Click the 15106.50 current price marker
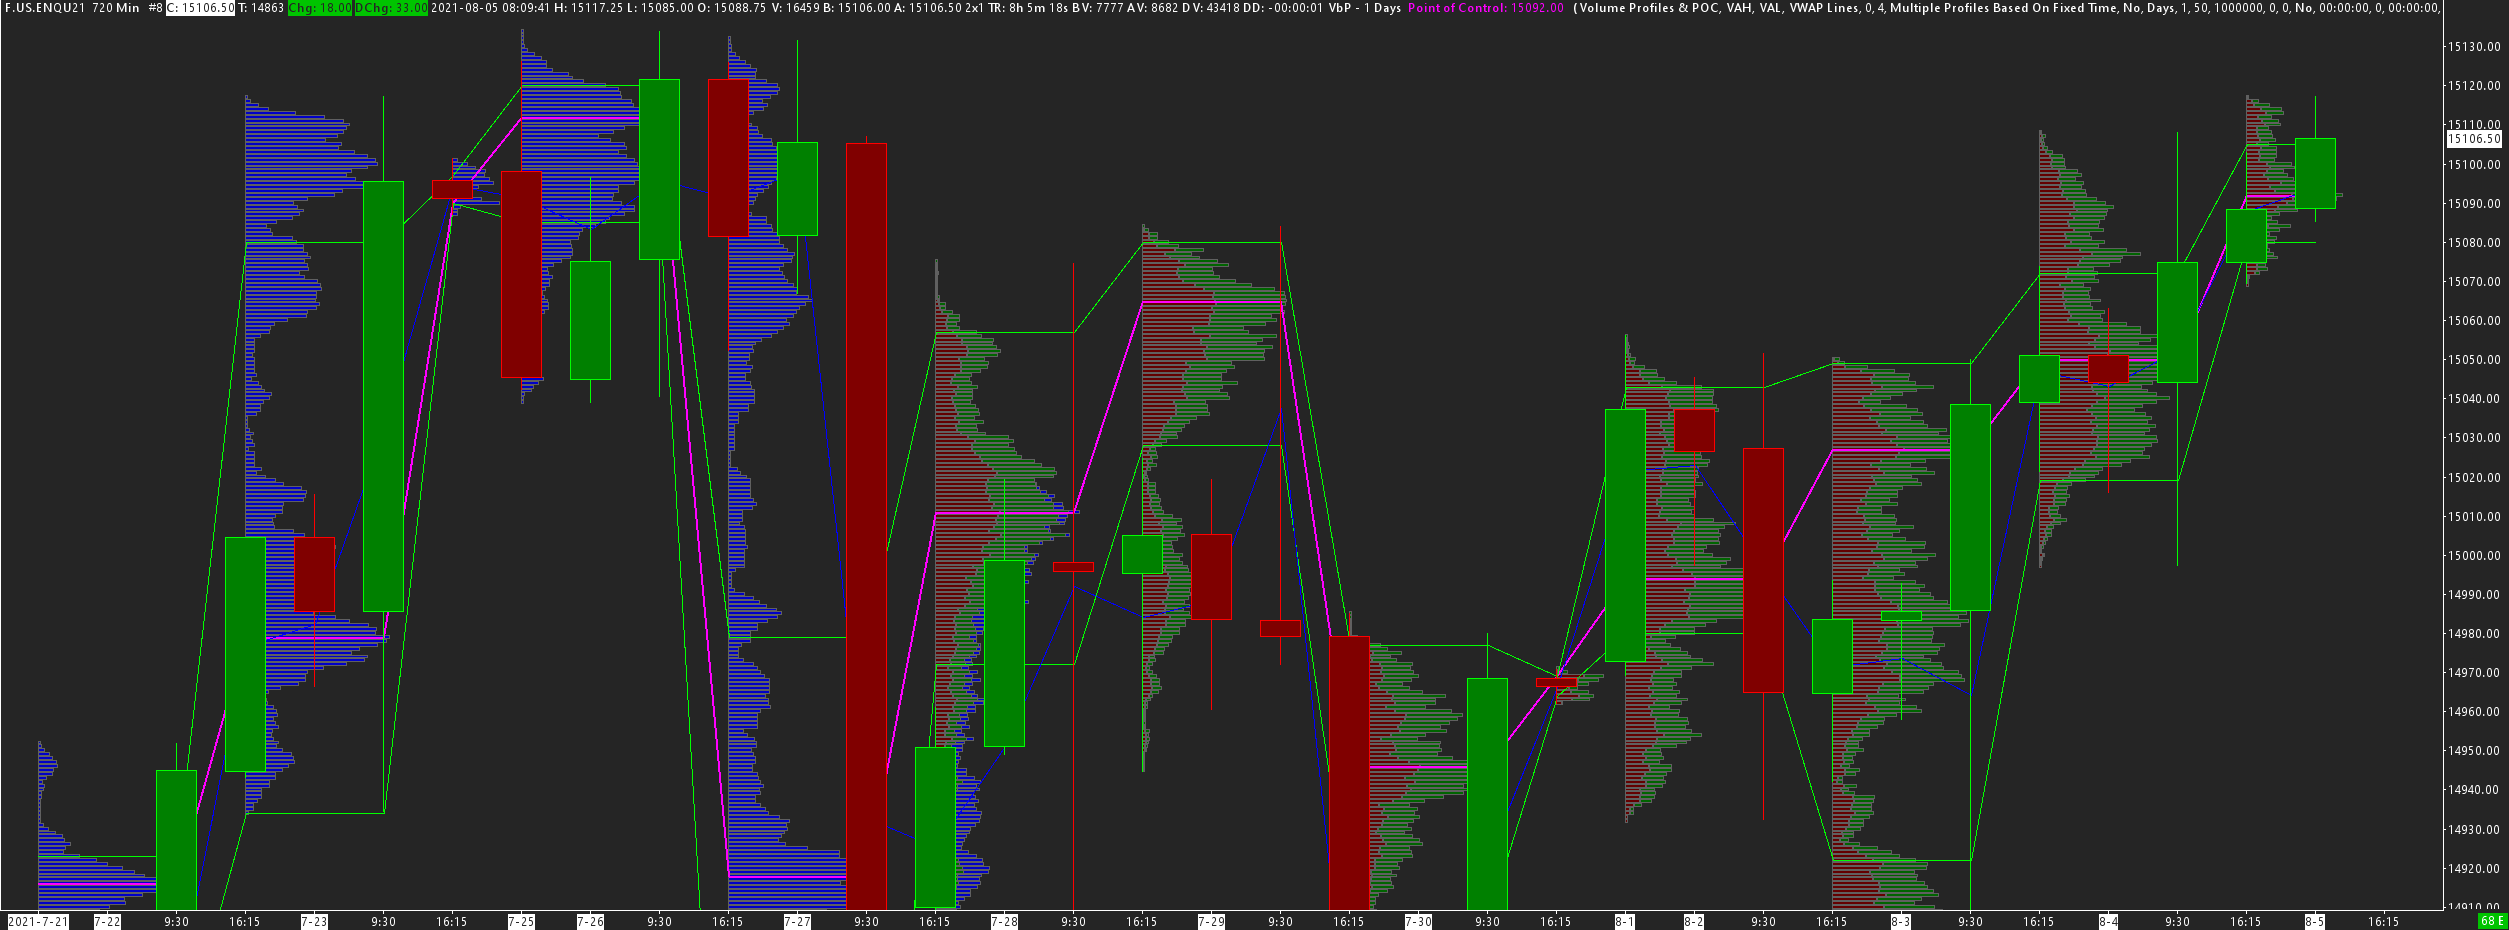Screen dimensions: 2509x930 point(2472,140)
